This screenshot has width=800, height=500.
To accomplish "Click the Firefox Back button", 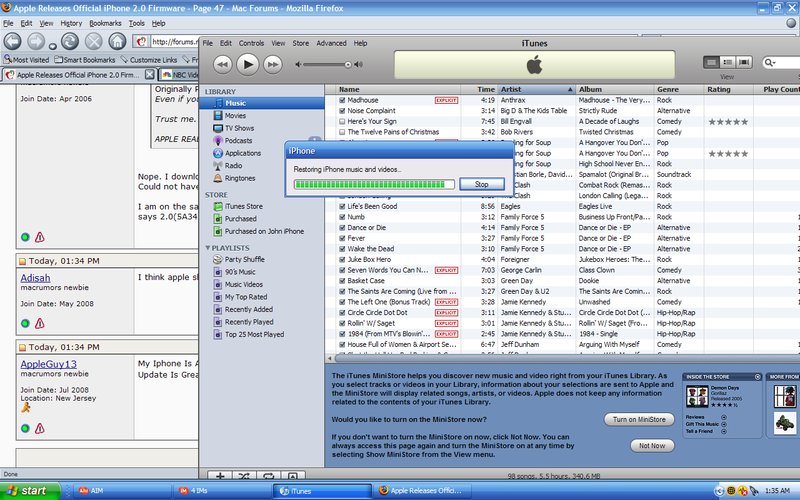I will (x=13, y=41).
